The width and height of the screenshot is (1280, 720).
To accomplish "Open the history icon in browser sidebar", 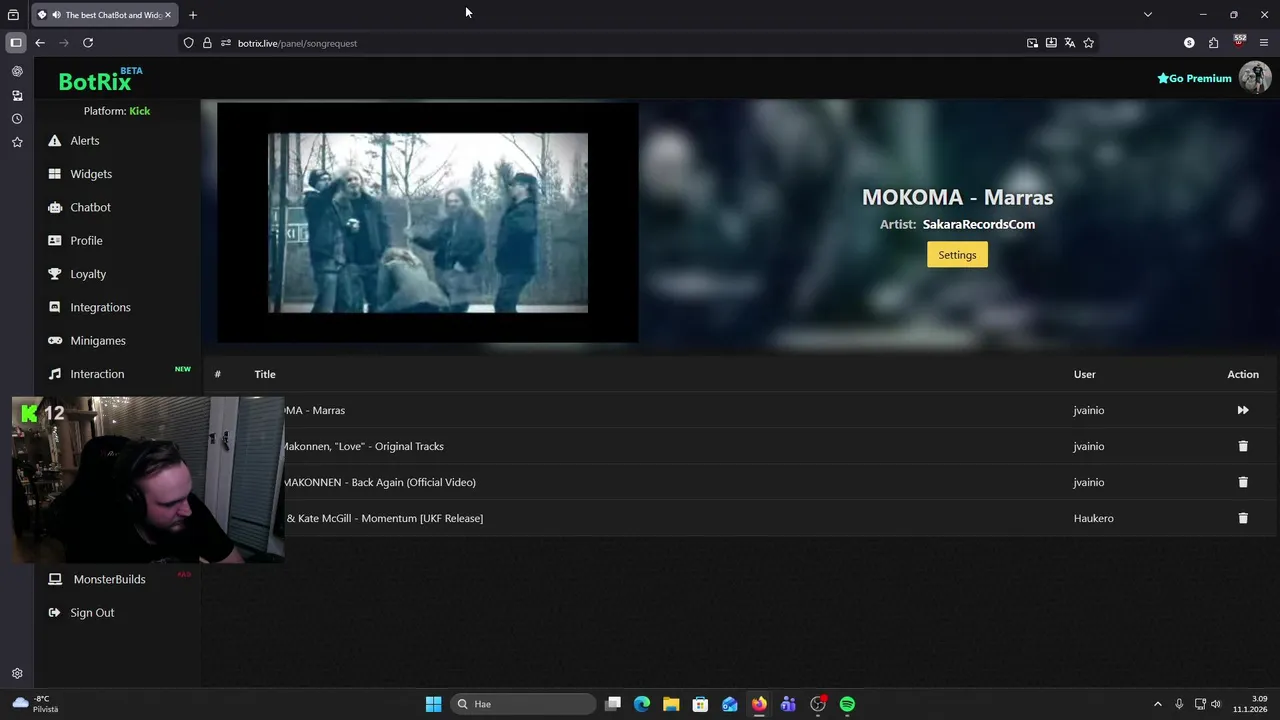I will click(17, 119).
